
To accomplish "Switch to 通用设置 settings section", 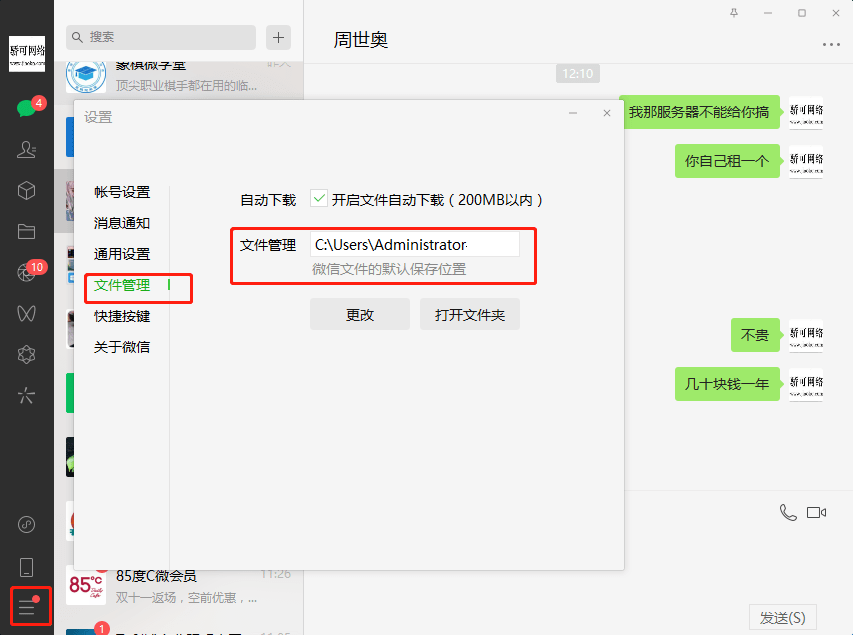I will tap(122, 254).
